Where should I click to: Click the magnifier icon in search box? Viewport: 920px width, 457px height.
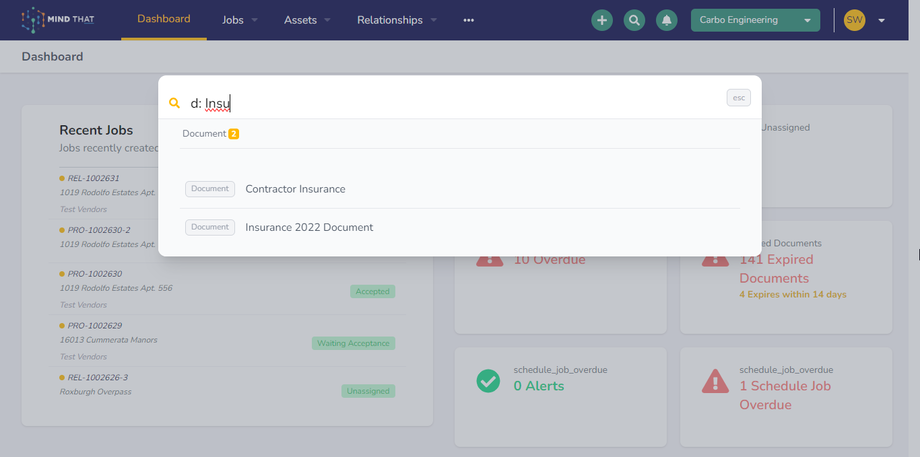(x=174, y=103)
